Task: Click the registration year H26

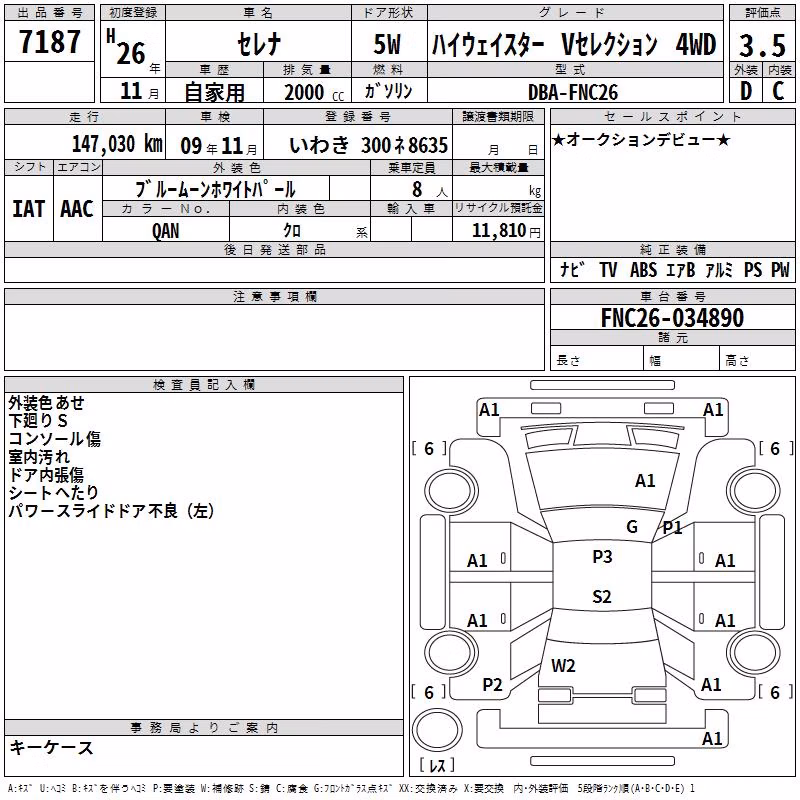Action: click(x=126, y=47)
